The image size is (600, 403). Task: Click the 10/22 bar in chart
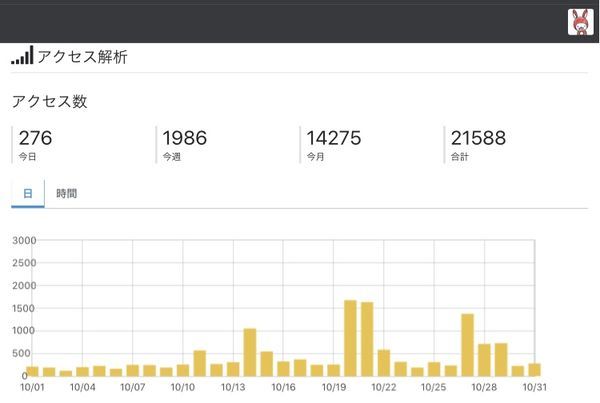click(x=384, y=363)
